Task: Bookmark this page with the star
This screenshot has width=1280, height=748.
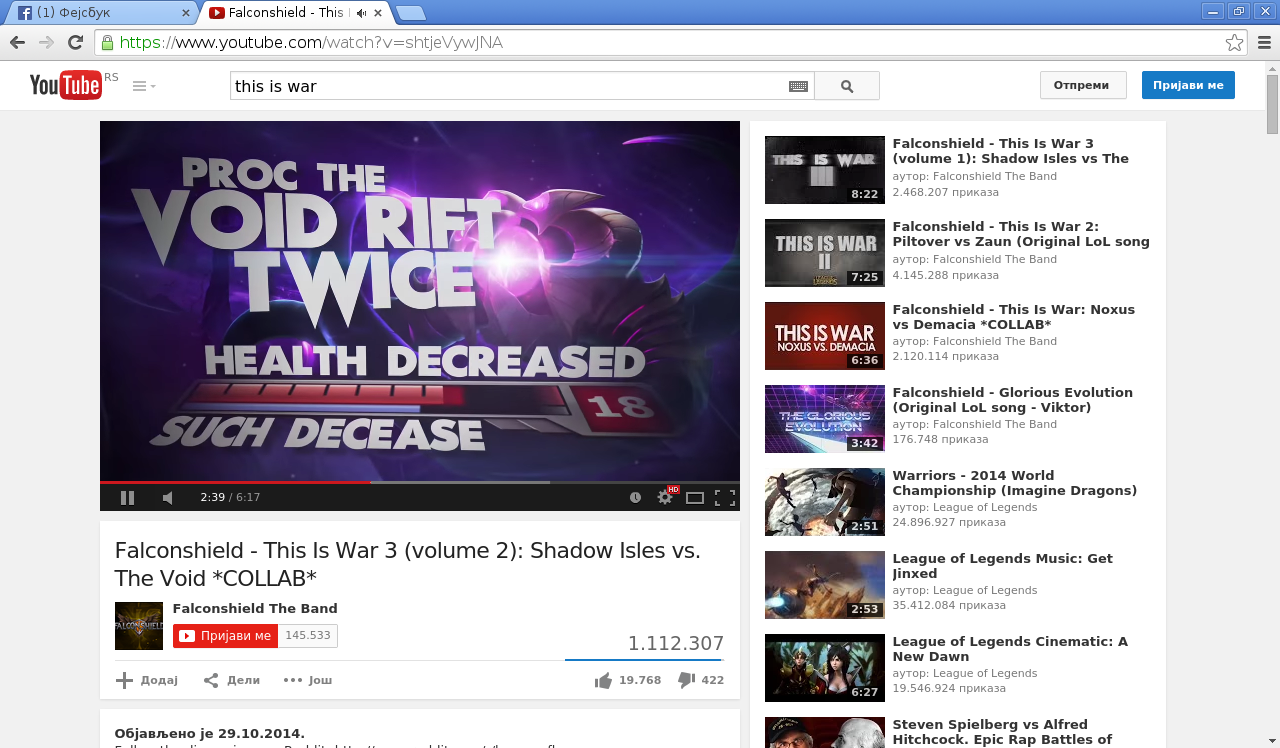Action: (x=1234, y=42)
